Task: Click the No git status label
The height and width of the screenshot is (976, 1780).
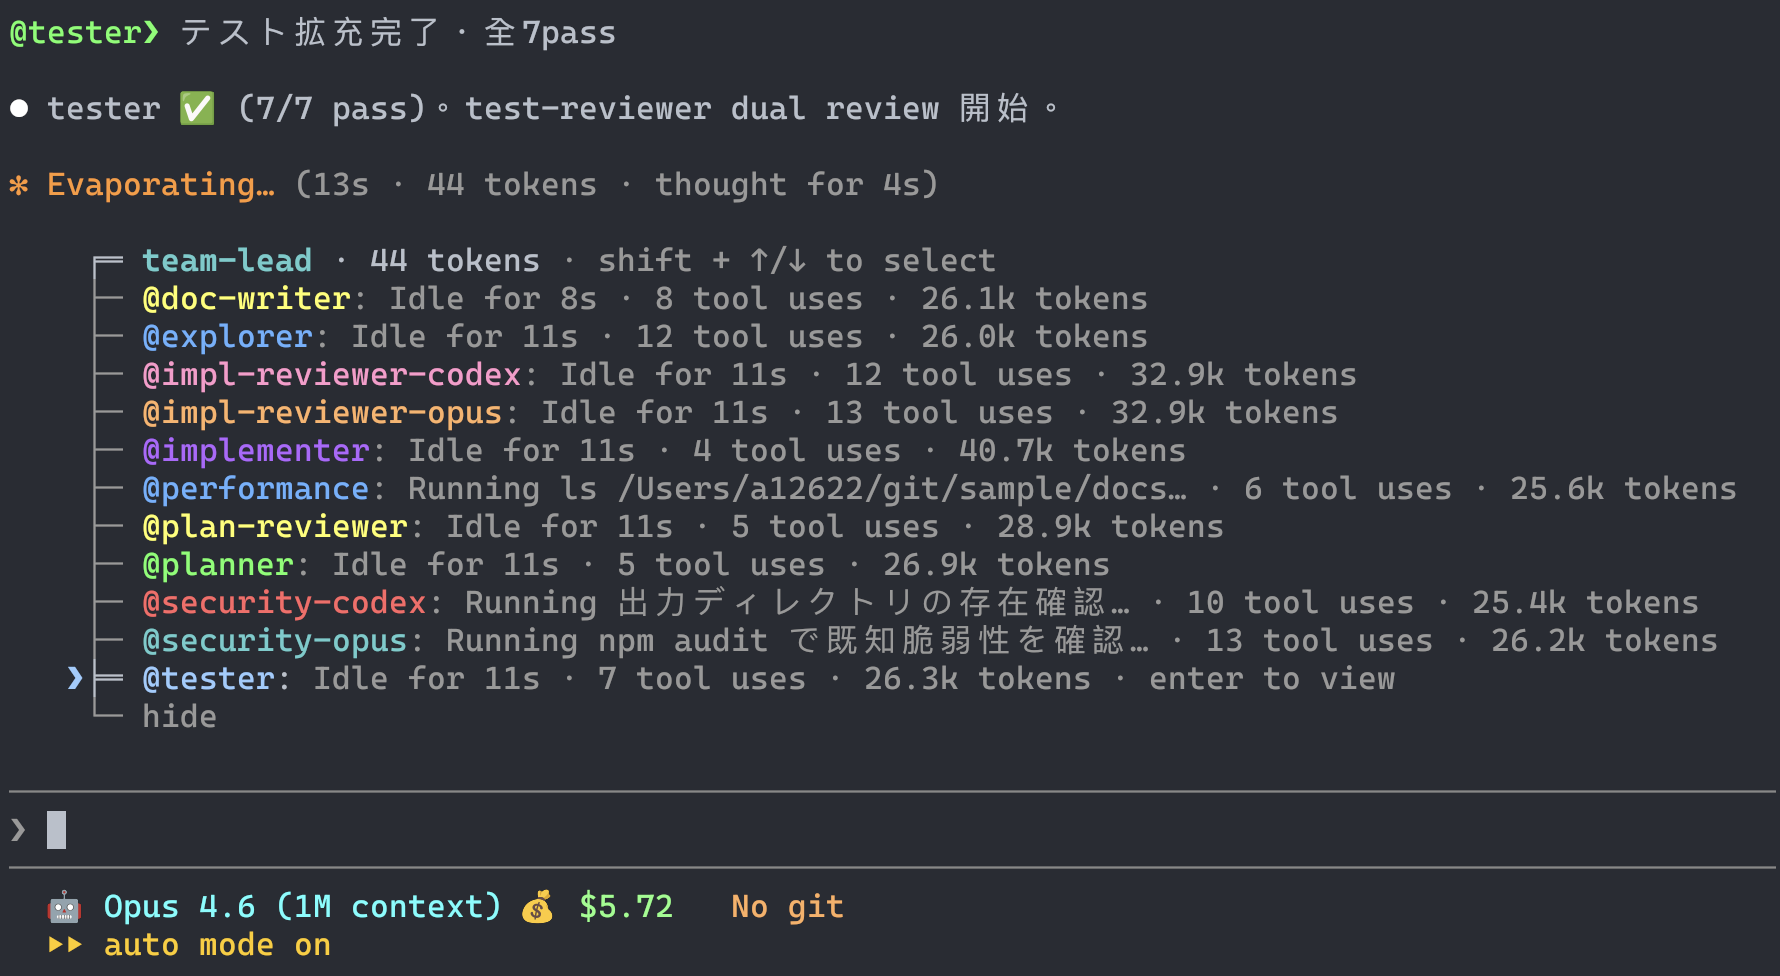Action: coord(787,907)
